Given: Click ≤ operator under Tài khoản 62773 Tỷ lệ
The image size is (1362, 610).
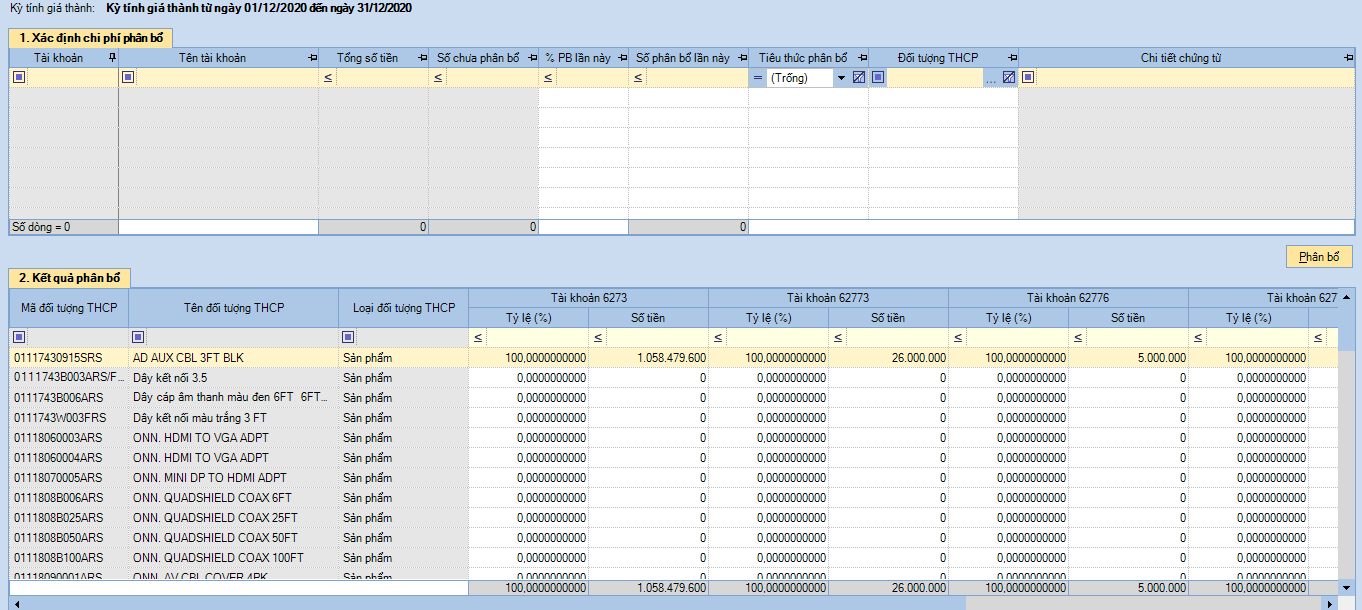Looking at the screenshot, I should pyautogui.click(x=718, y=338).
